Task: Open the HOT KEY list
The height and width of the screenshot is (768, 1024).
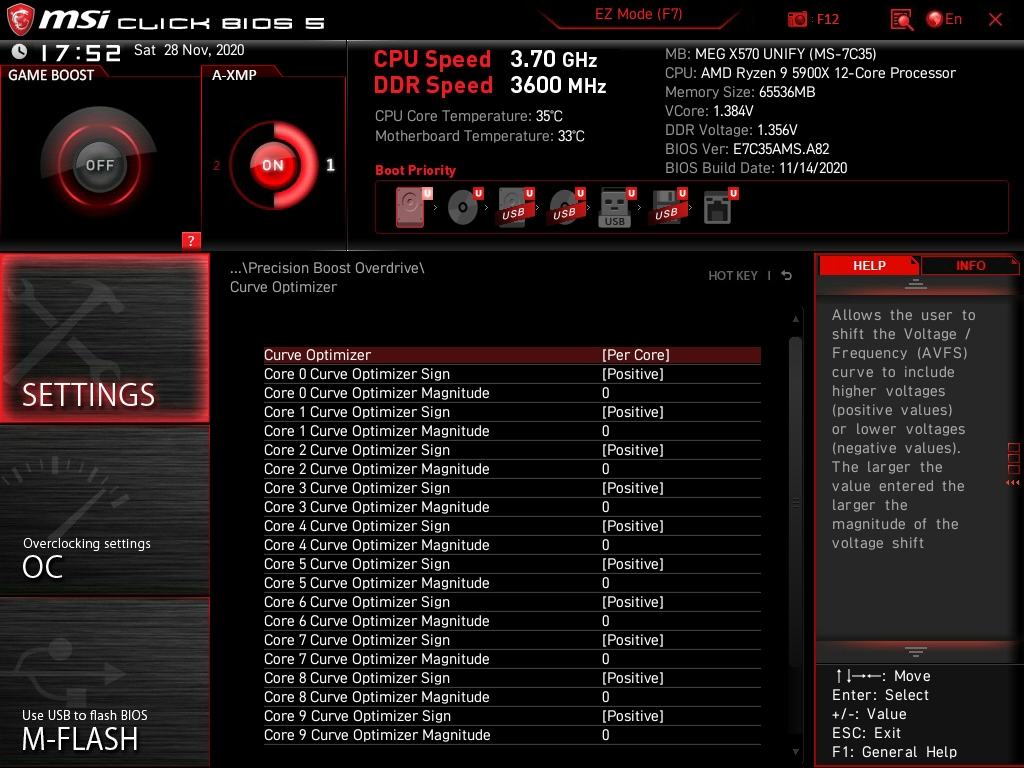Action: click(733, 276)
